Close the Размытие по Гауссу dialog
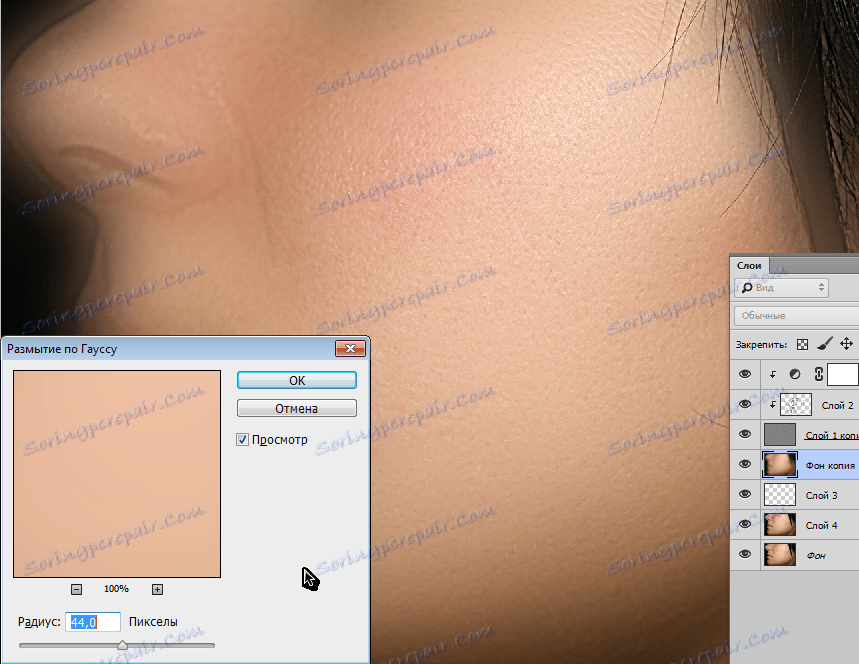 350,348
